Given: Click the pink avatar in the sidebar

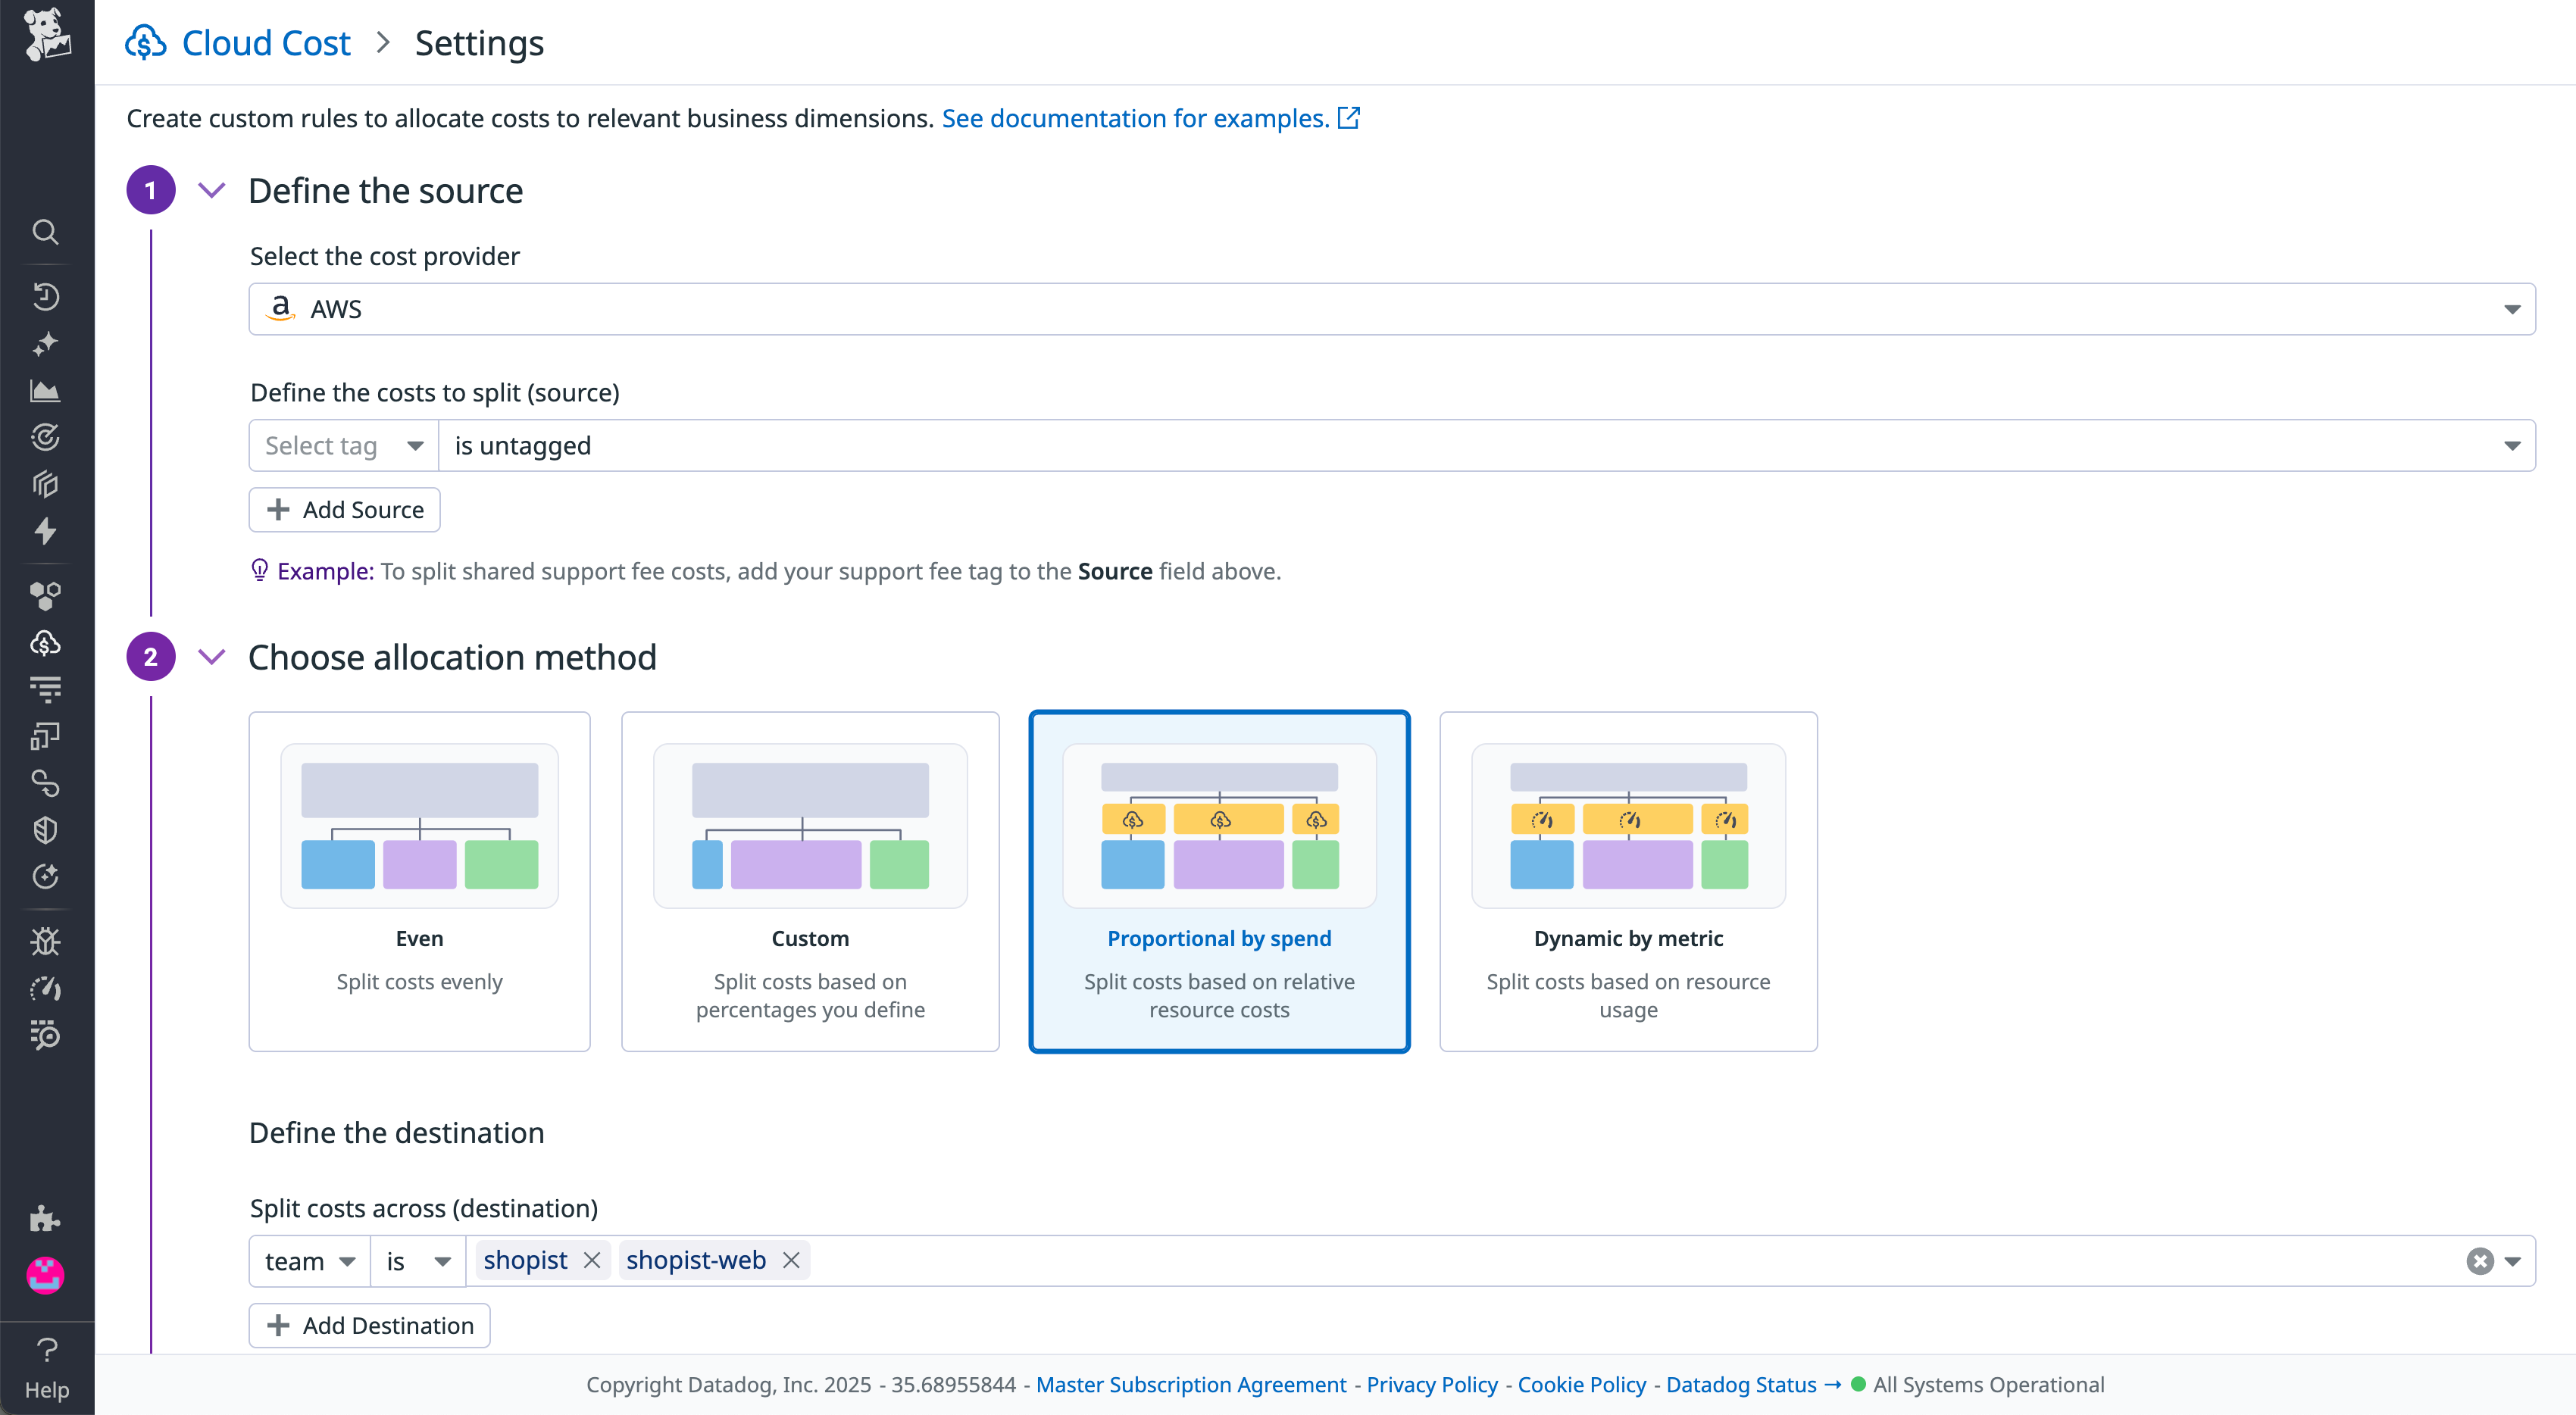Looking at the screenshot, I should pyautogui.click(x=46, y=1275).
